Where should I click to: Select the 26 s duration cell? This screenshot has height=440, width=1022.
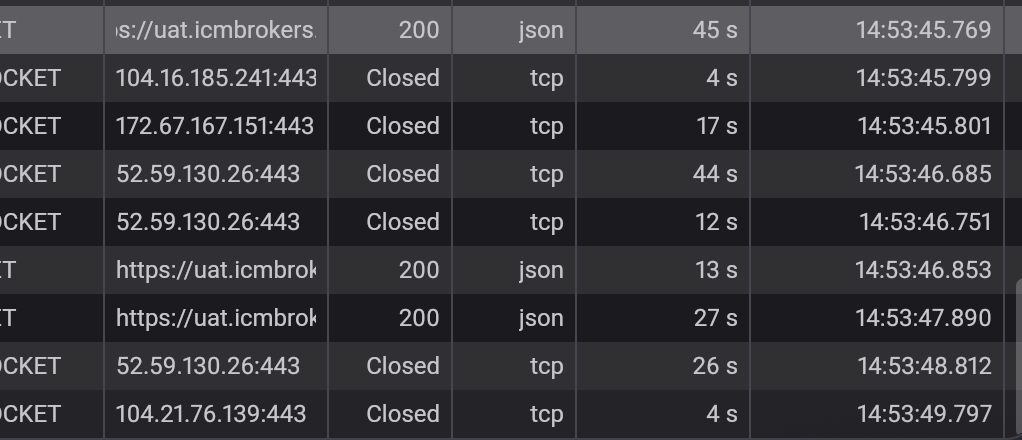click(x=715, y=366)
